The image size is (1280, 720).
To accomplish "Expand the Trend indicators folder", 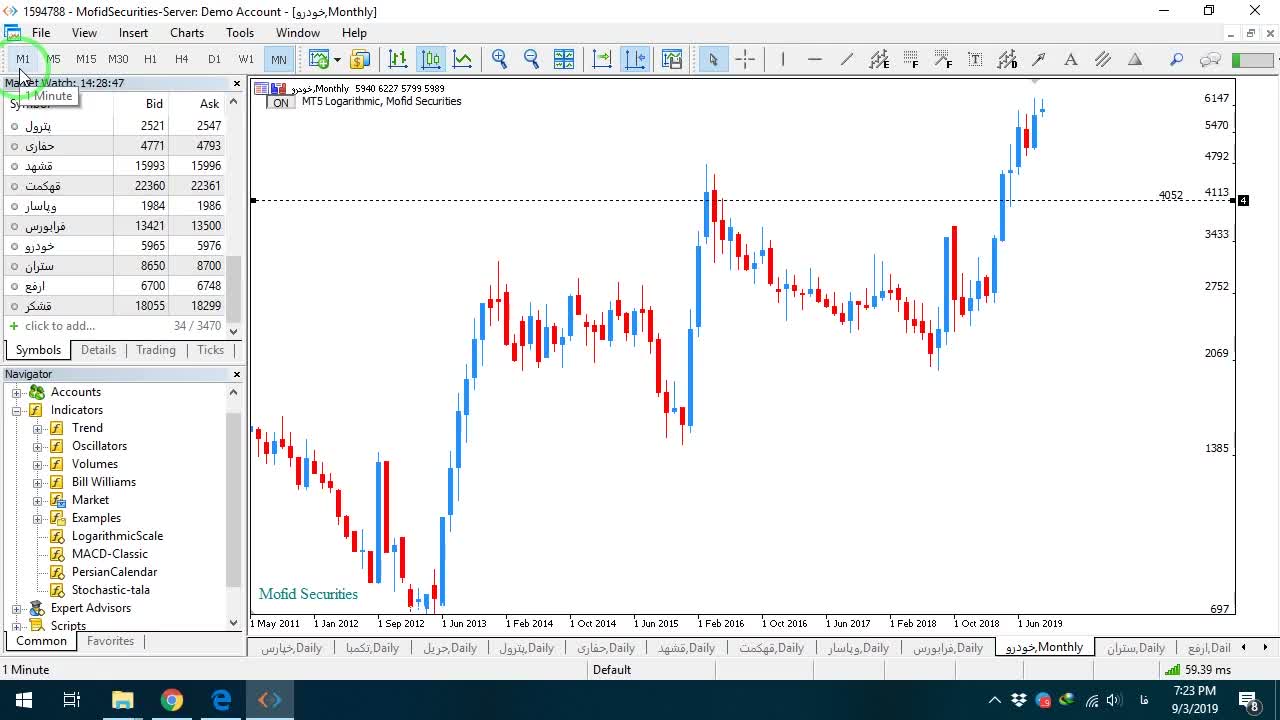I will pyautogui.click(x=38, y=428).
